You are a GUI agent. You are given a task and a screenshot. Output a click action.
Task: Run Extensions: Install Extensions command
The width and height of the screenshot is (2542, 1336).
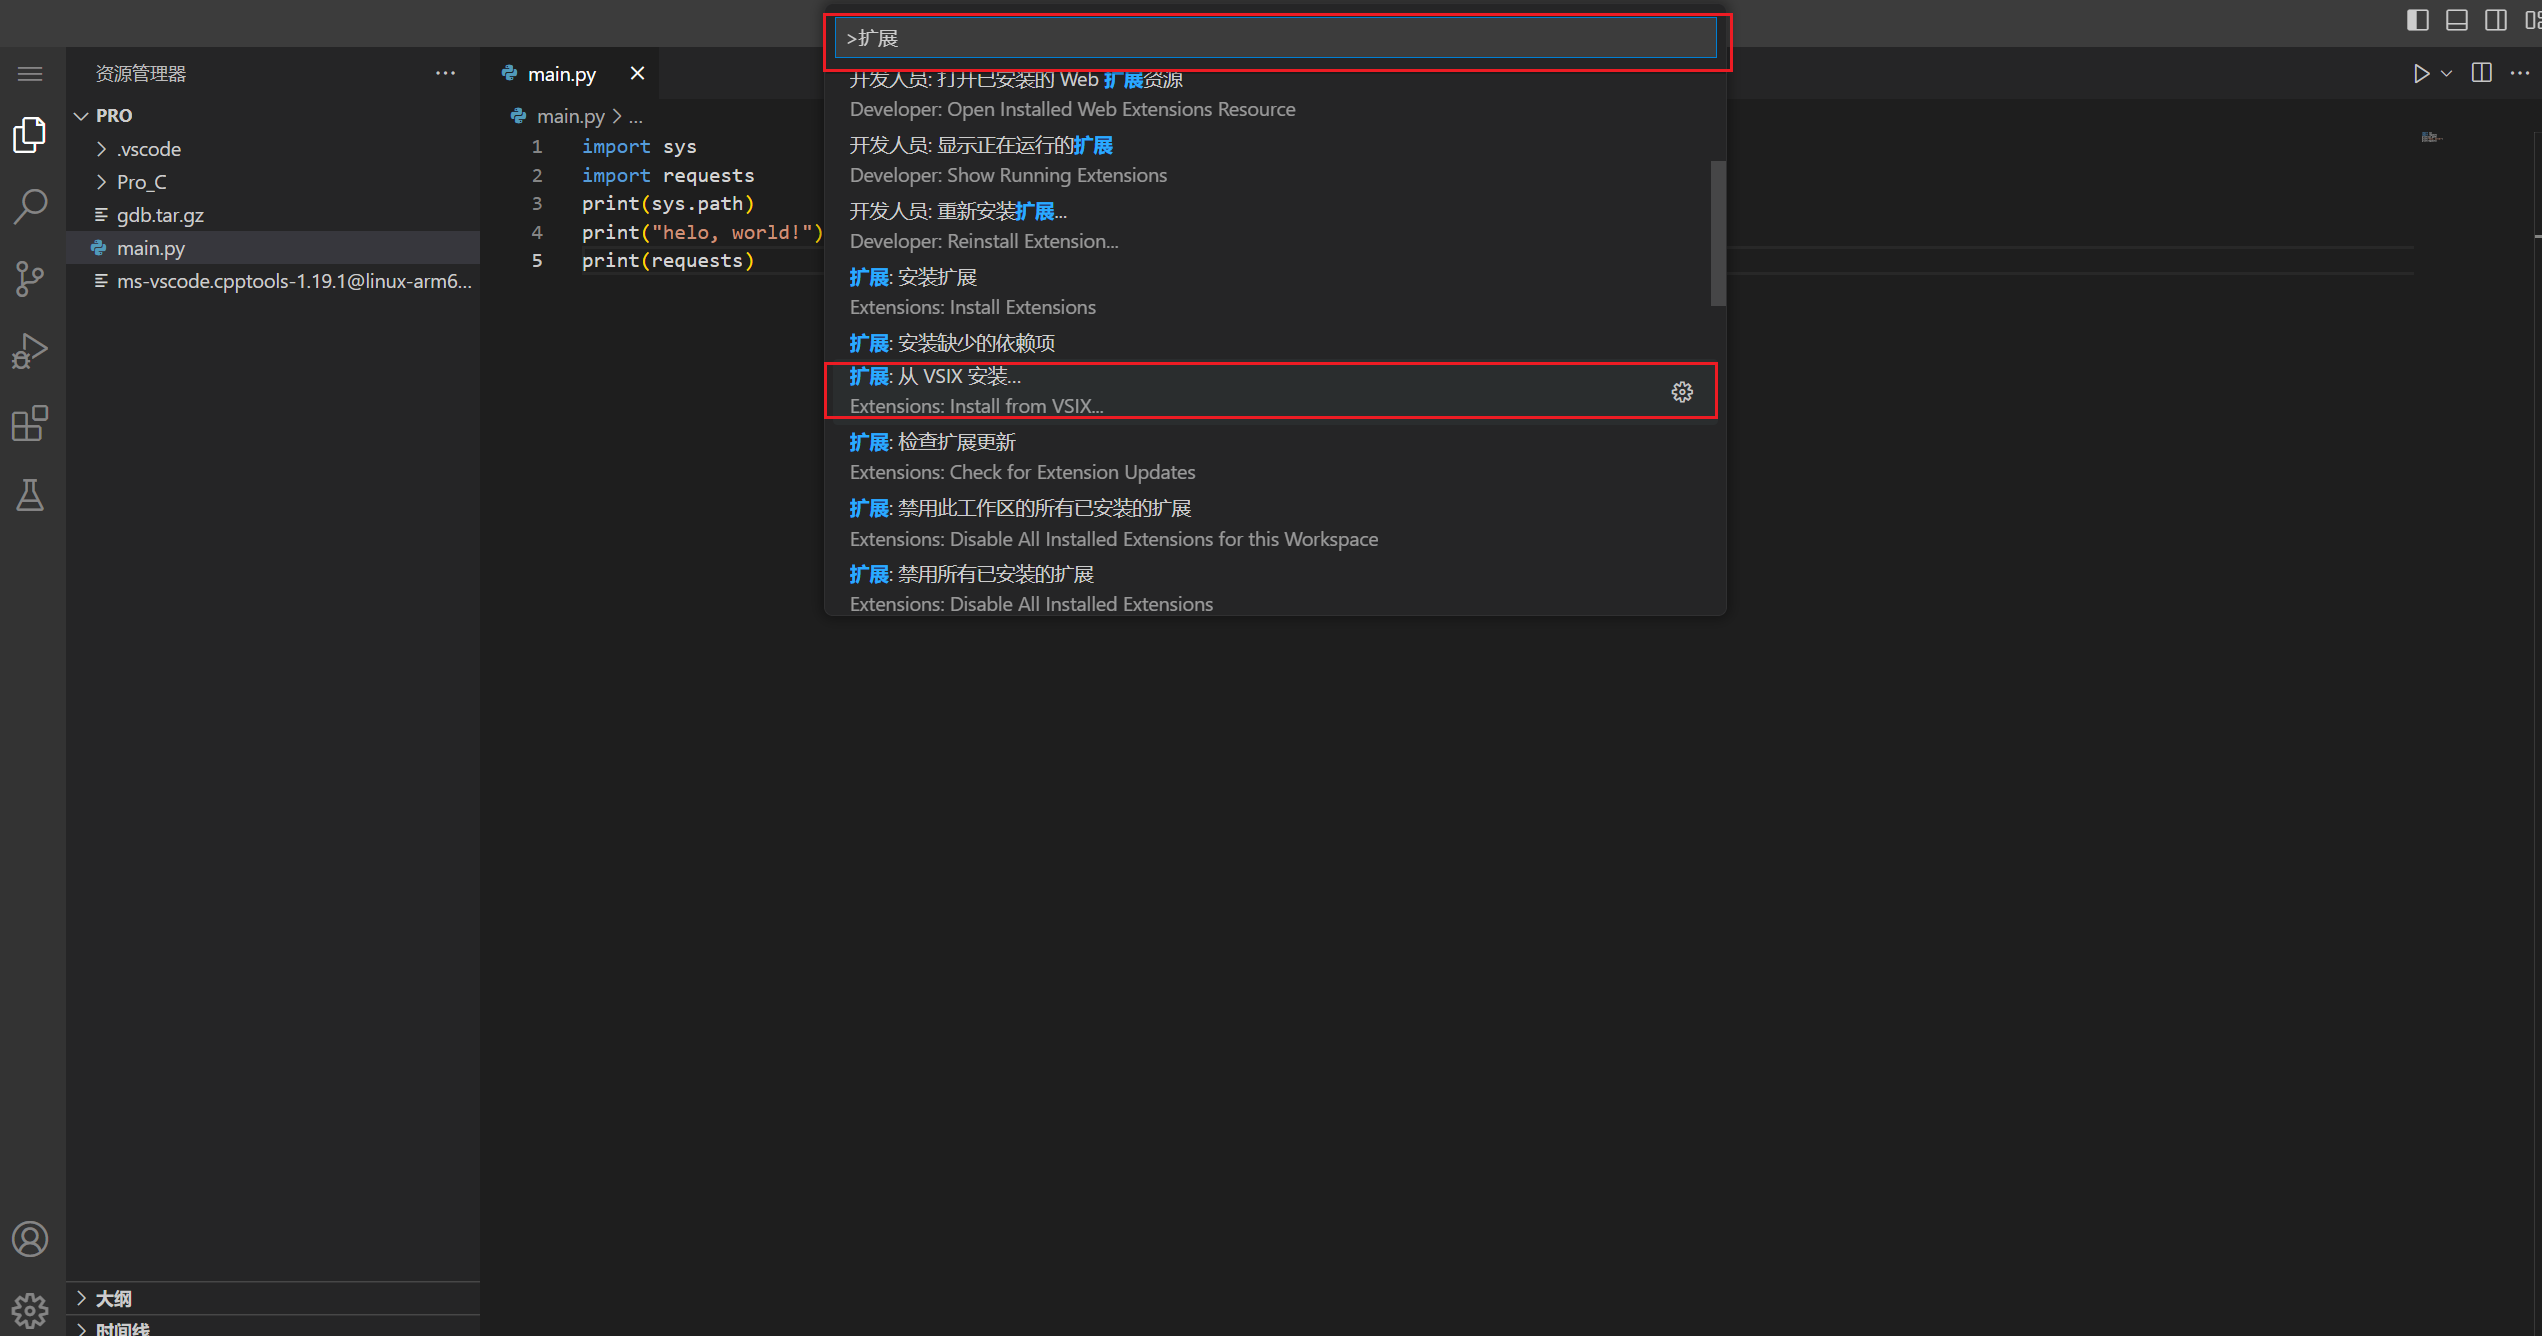[1268, 292]
